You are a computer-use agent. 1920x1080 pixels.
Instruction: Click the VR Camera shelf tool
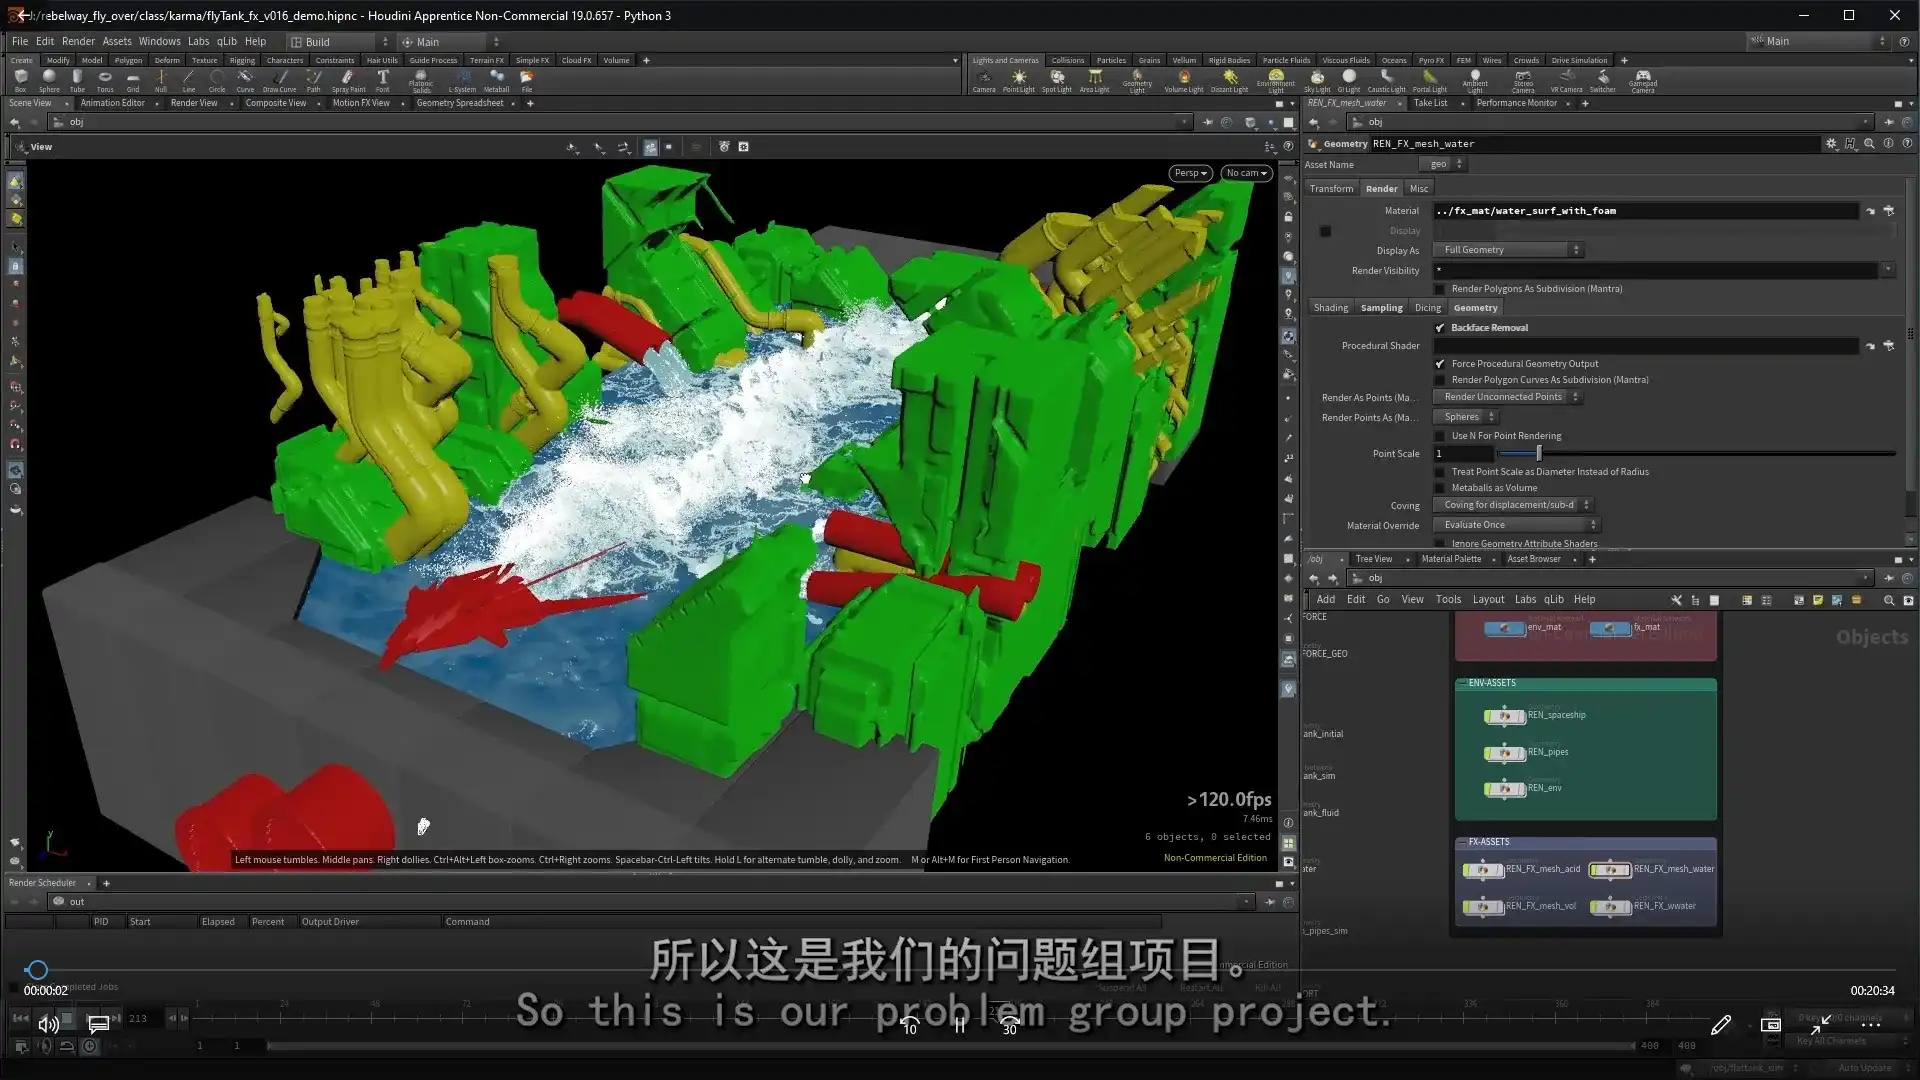1566,80
